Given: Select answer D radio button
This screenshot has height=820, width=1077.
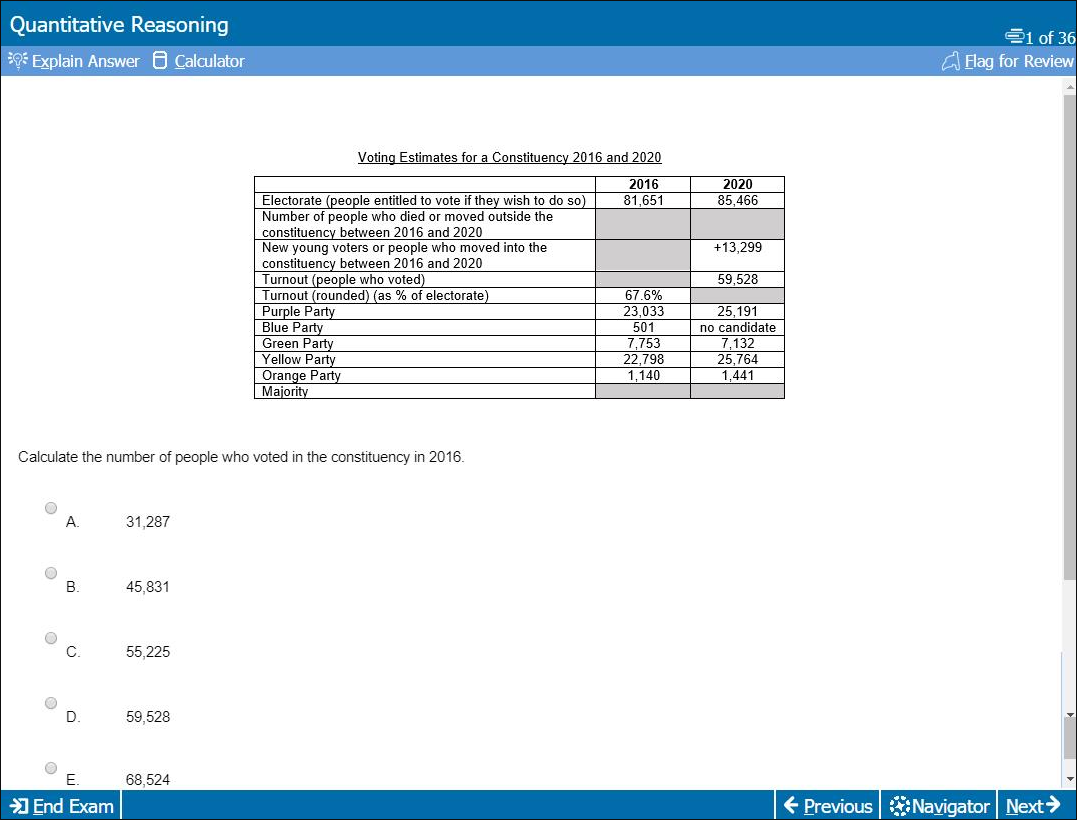Looking at the screenshot, I should [x=51, y=703].
